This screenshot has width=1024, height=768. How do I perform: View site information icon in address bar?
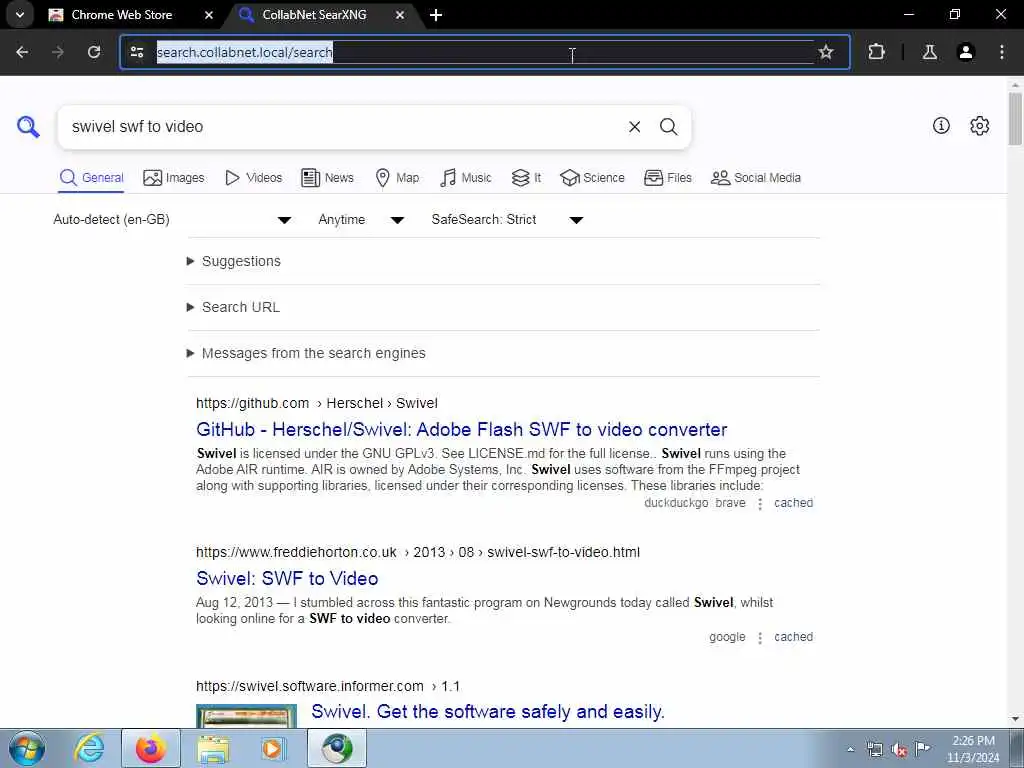pyautogui.click(x=136, y=52)
